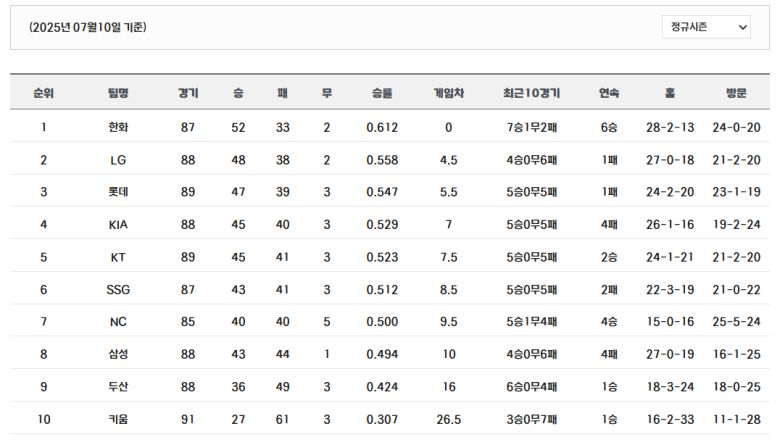Click the 홈 column header
This screenshot has height=445, width=780.
point(670,93)
